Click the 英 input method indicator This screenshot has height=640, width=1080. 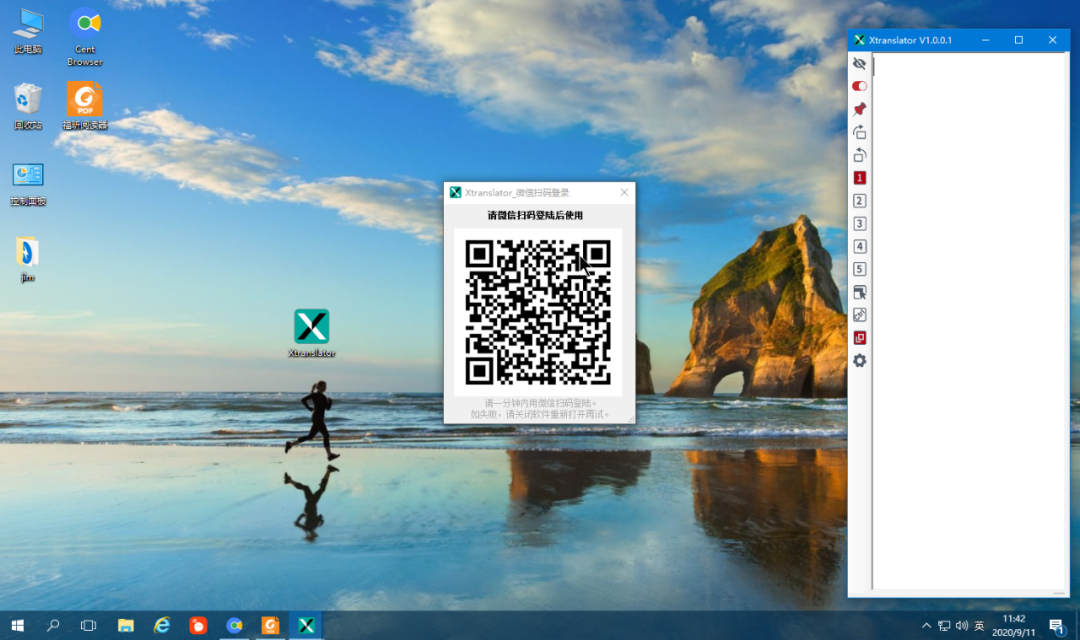[x=979, y=626]
